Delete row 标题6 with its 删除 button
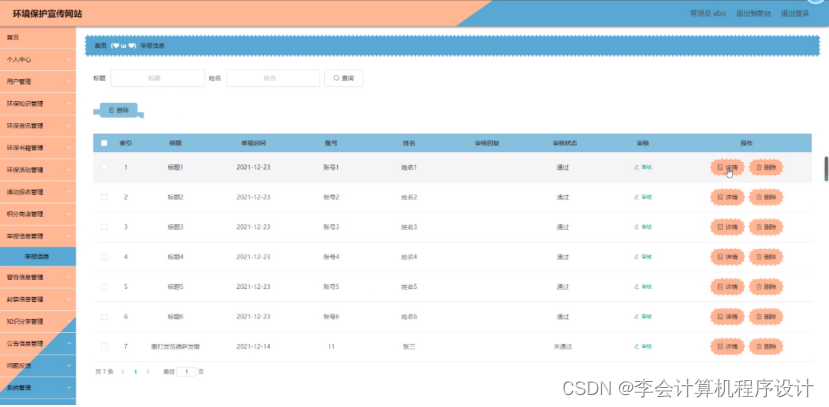Viewport: 829px width, 407px height. coord(766,317)
